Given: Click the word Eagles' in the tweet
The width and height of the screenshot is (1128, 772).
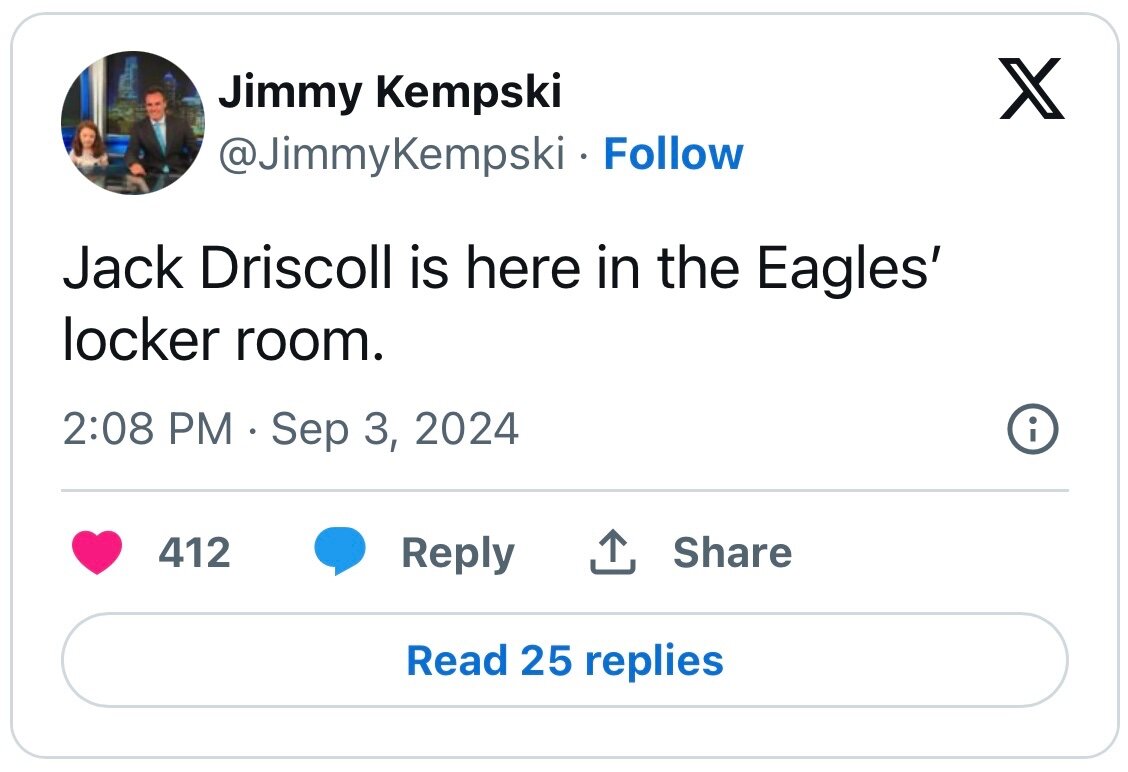Looking at the screenshot, I should pos(842,271).
